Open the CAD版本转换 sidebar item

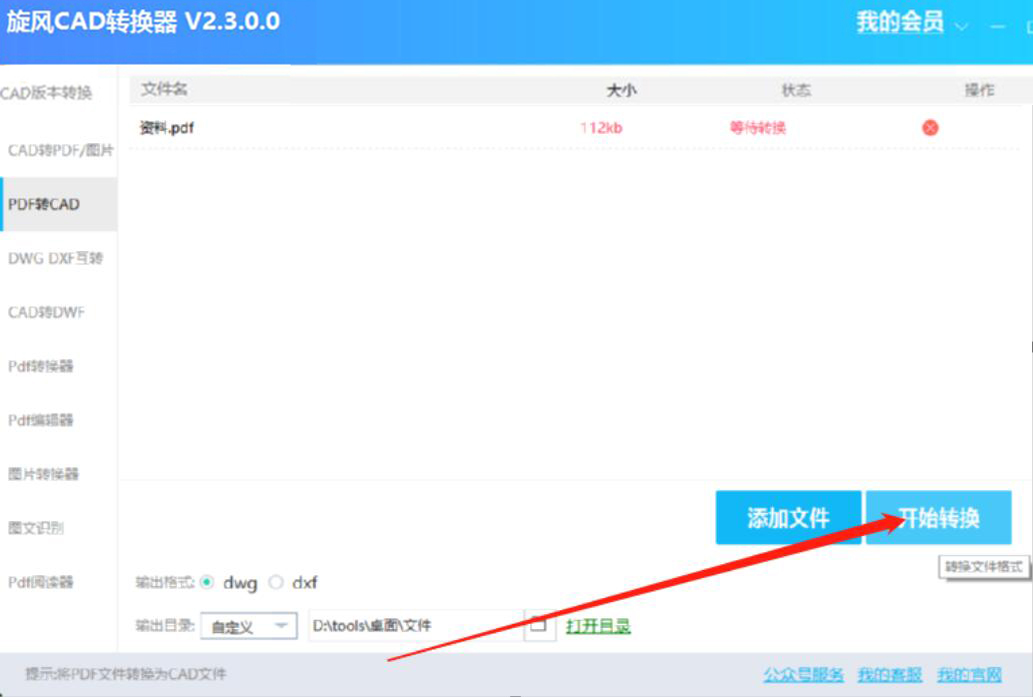pos(46,93)
